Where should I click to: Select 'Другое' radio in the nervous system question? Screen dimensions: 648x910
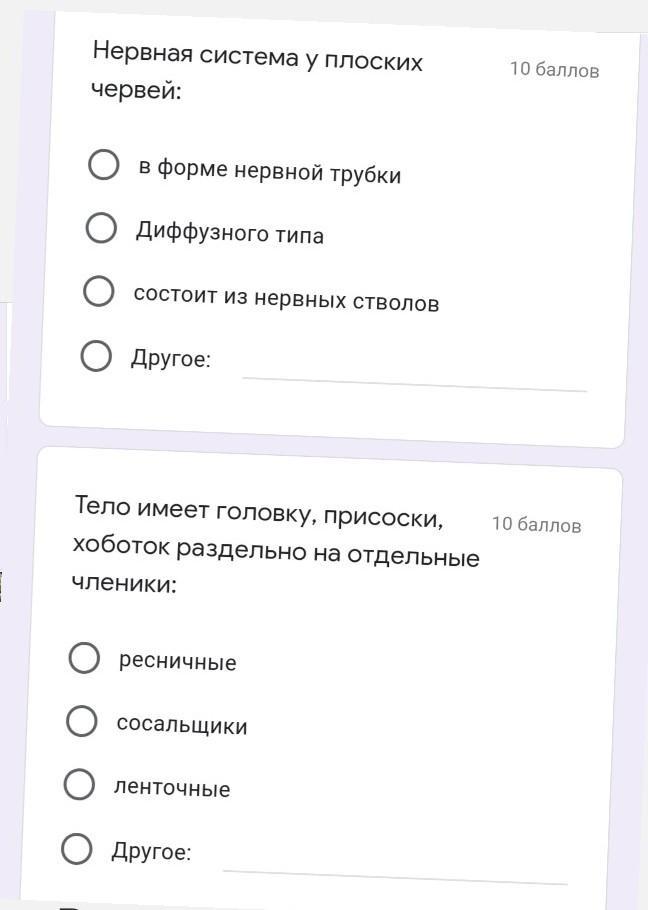(x=95, y=355)
